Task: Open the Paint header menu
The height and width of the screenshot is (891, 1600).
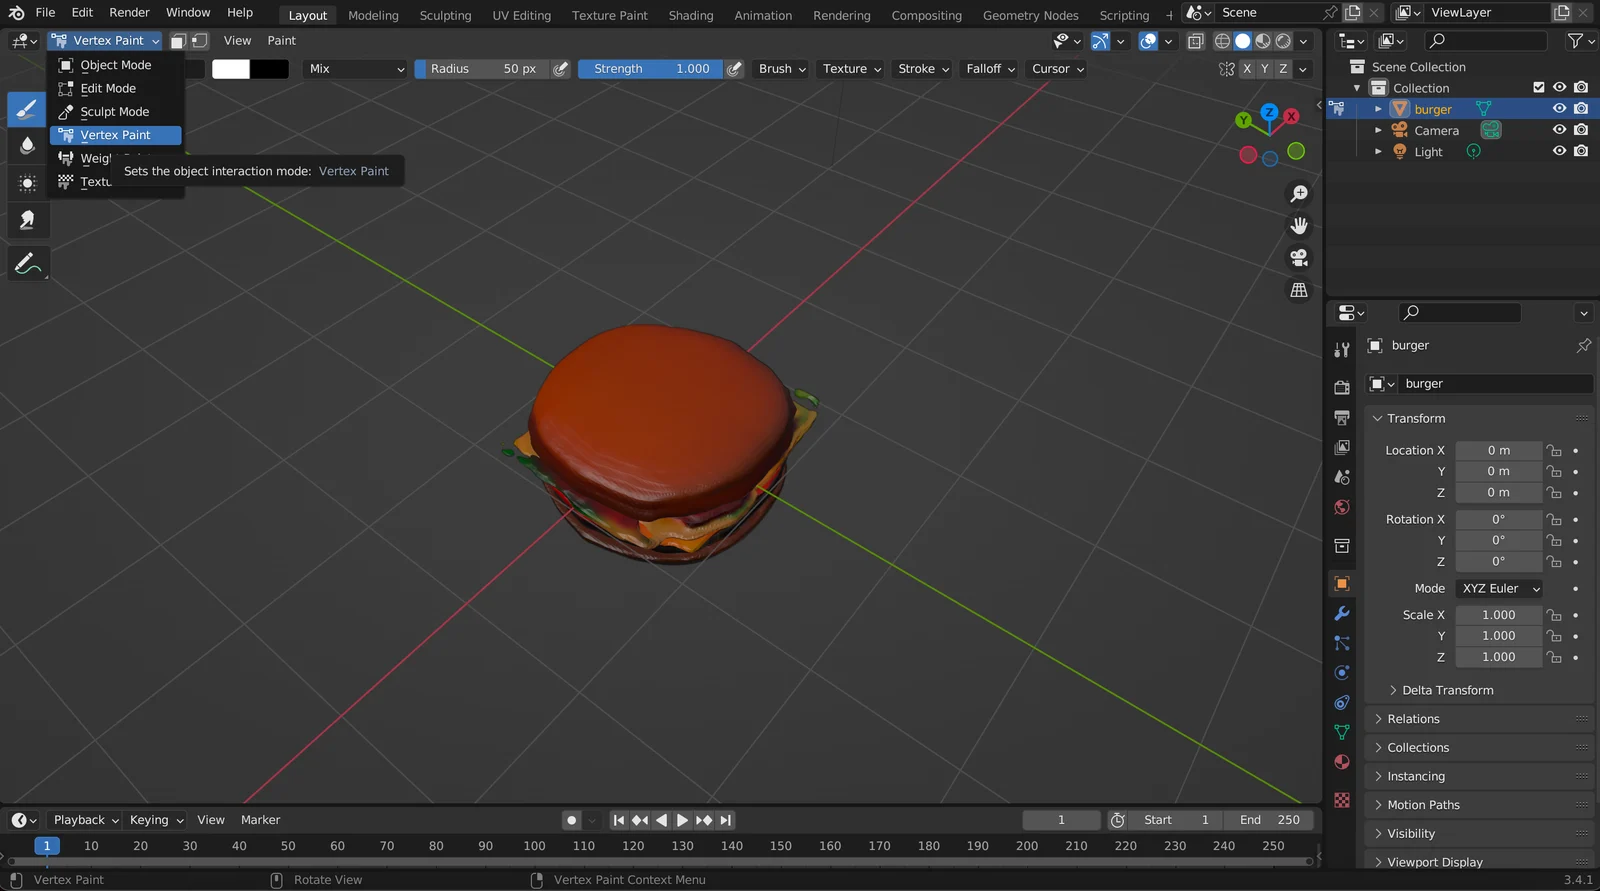Action: point(281,41)
